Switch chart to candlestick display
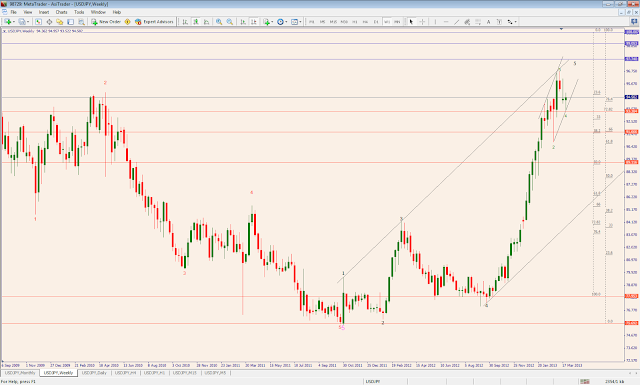 click(196, 22)
